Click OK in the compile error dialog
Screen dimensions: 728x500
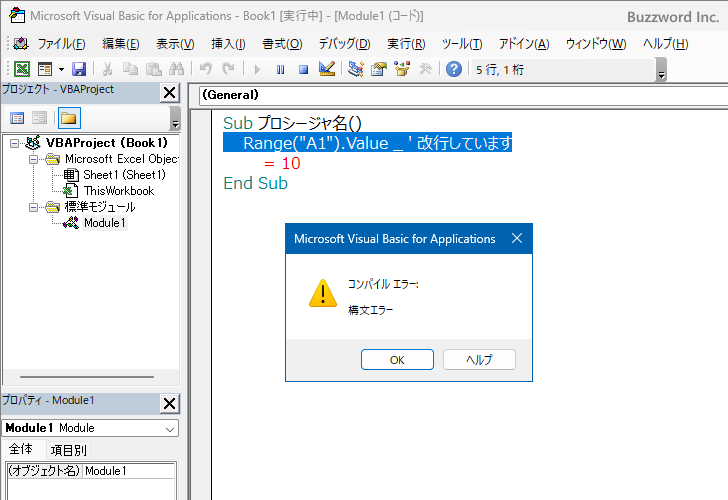pos(397,360)
